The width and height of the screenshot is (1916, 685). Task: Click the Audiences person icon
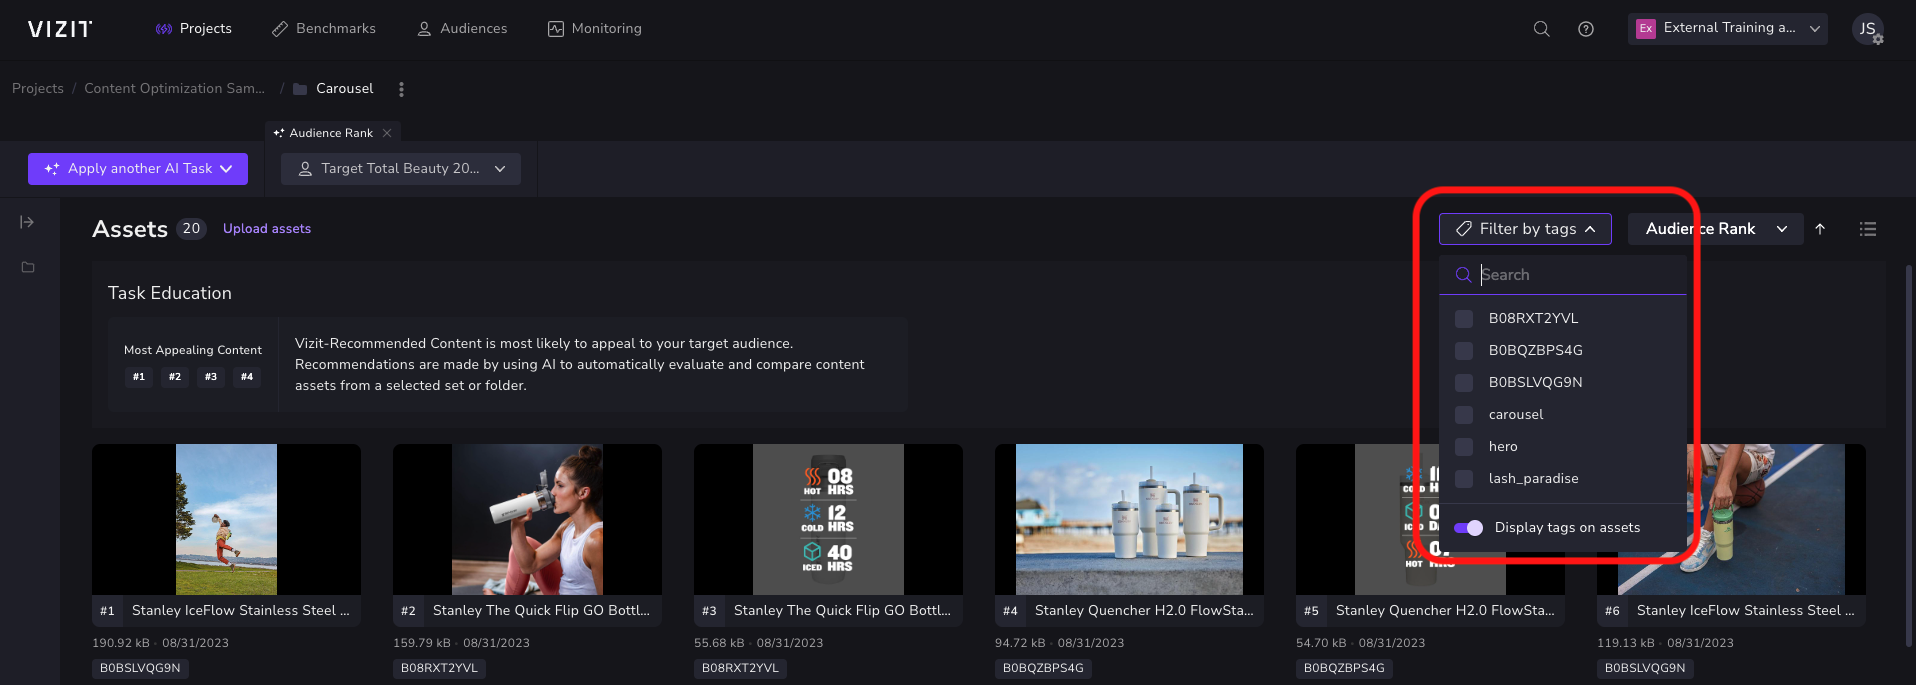click(424, 29)
